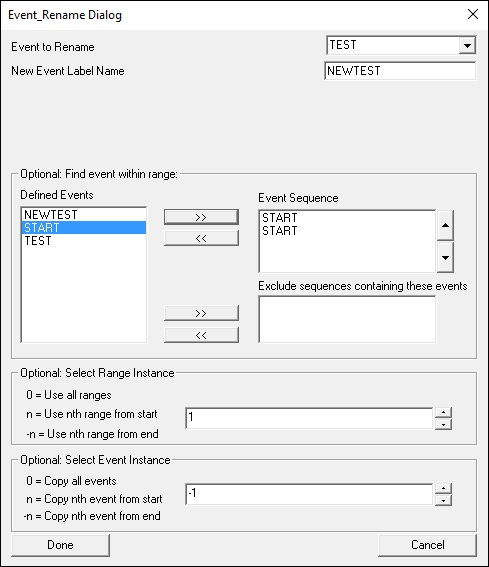Screen dimensions: 489x567
Task: Move sequence event down with down arrow
Action: (445, 257)
